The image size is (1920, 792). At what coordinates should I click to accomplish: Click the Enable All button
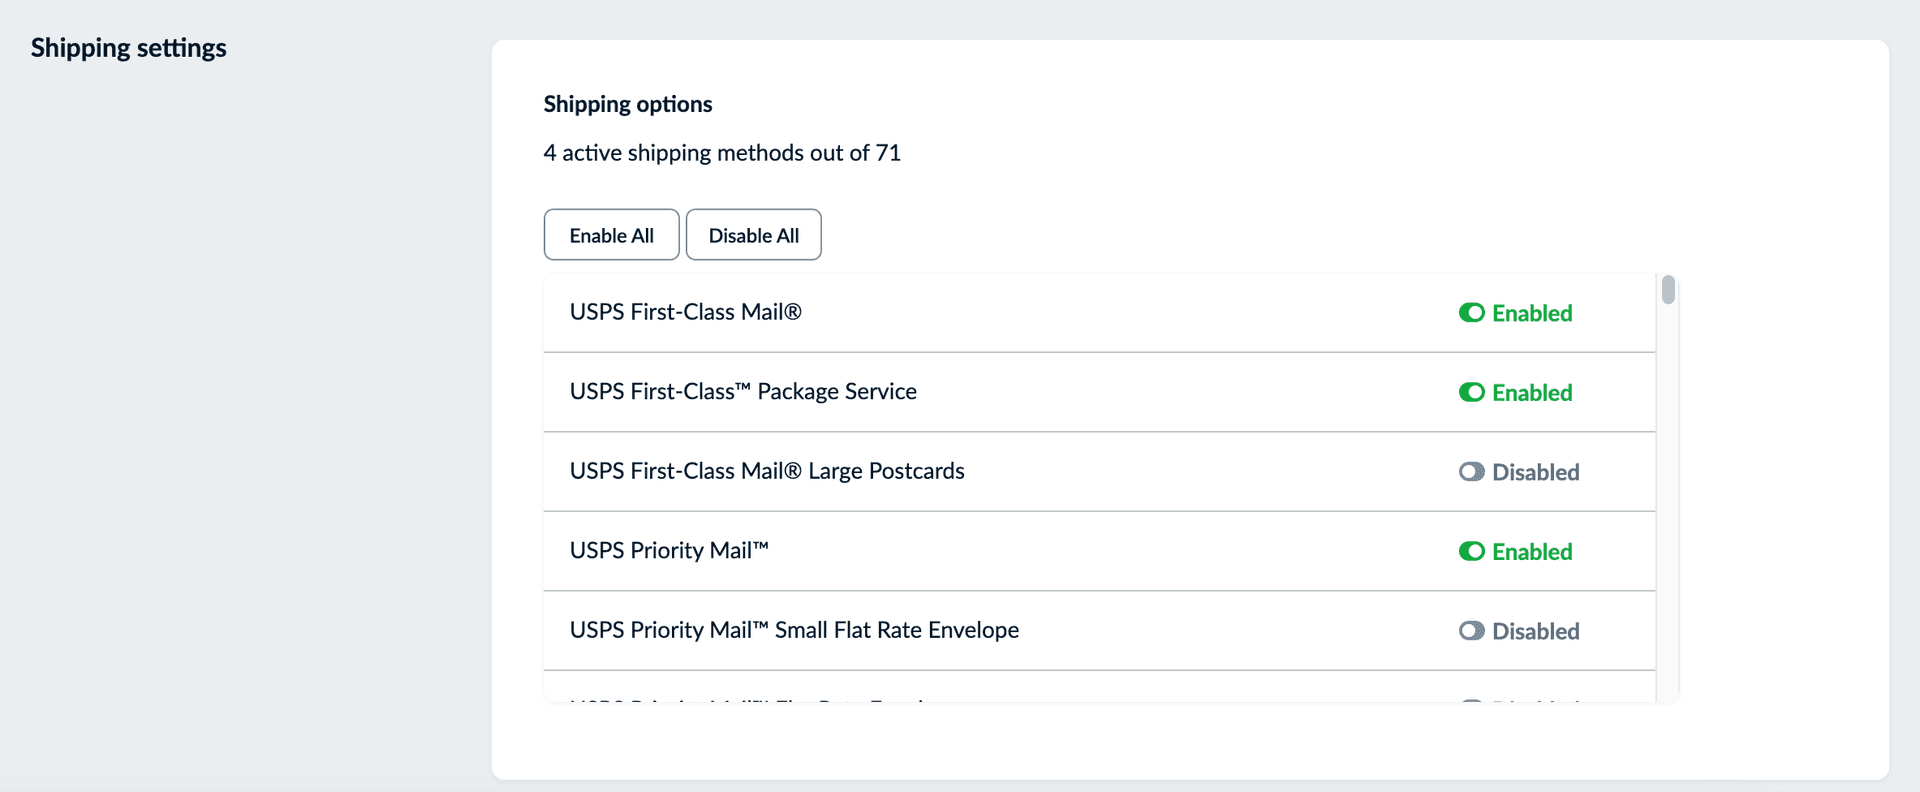611,235
